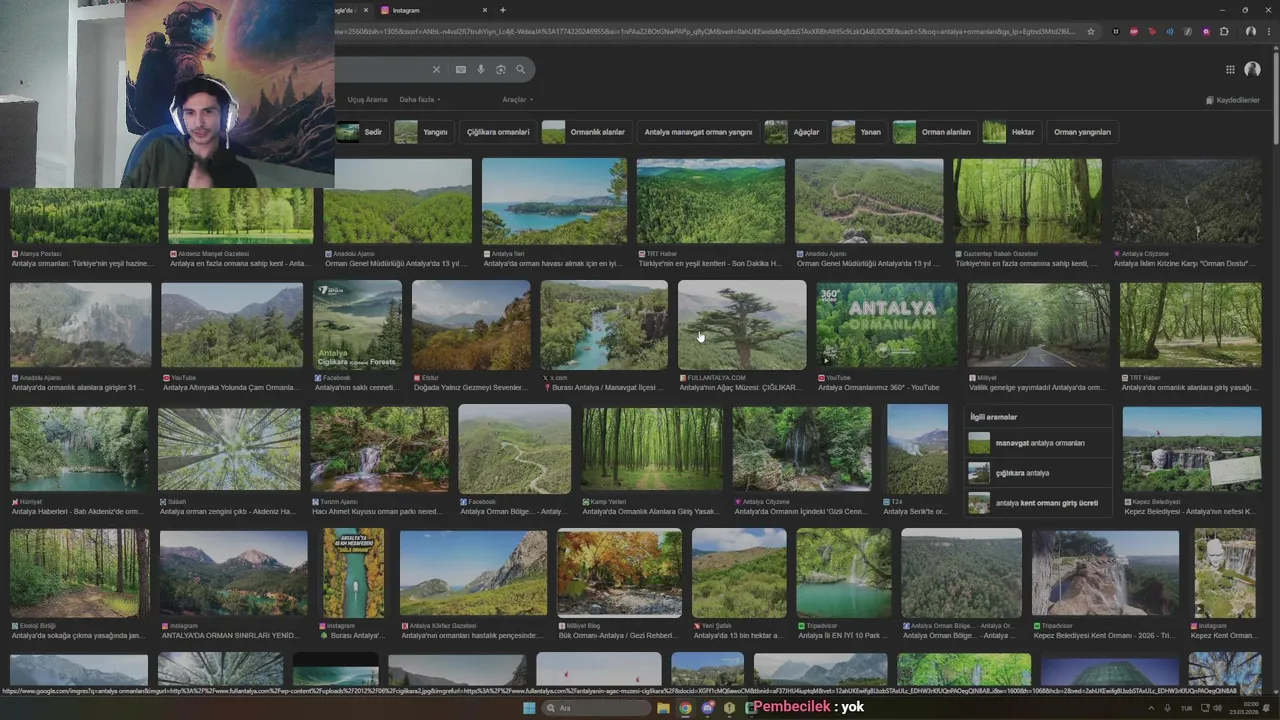The image size is (1280, 720).
Task: Open the Uçuş Arama tab
Action: (367, 100)
